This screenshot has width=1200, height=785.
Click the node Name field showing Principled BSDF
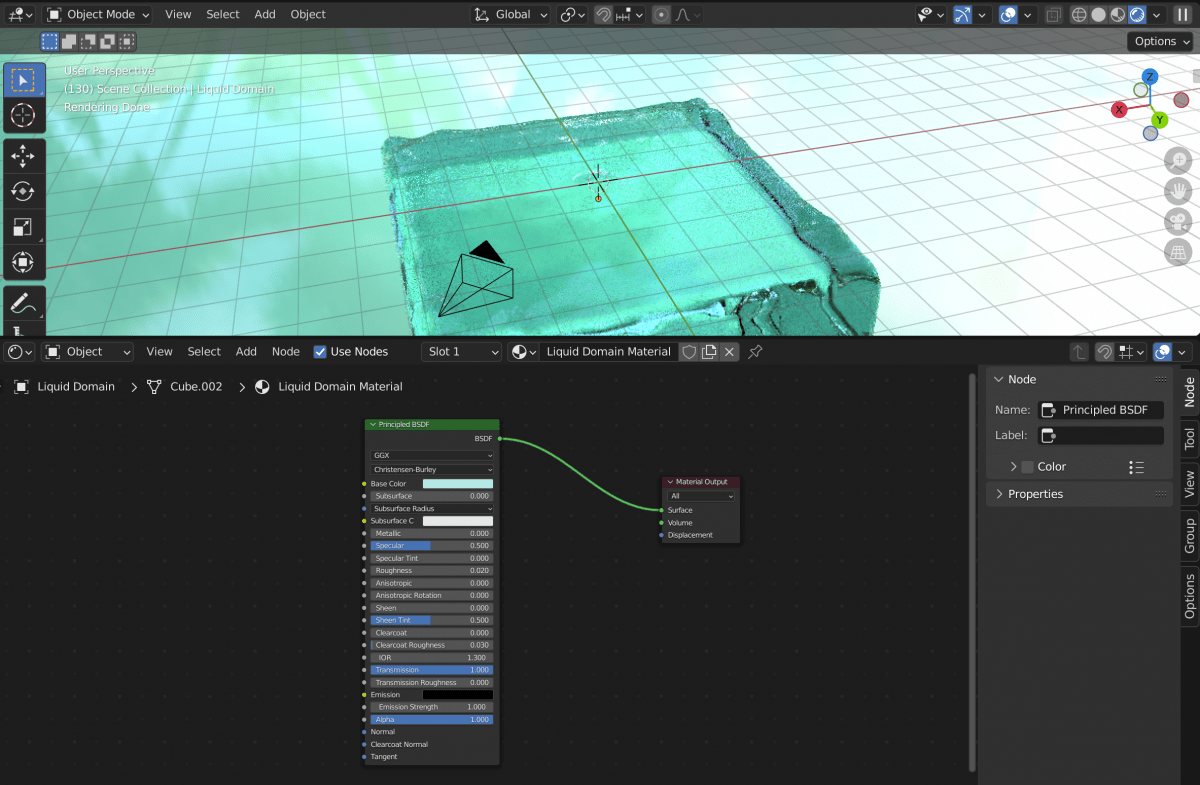click(1101, 410)
